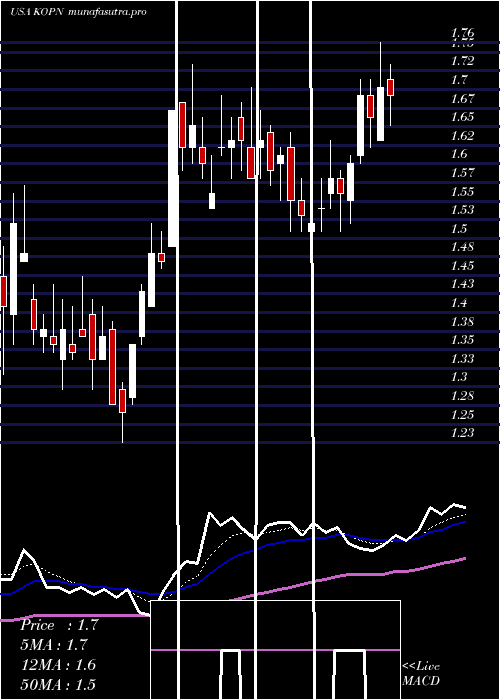500x700 pixels.
Task: Click the '<<Live MACD' label
Action: 421,673
